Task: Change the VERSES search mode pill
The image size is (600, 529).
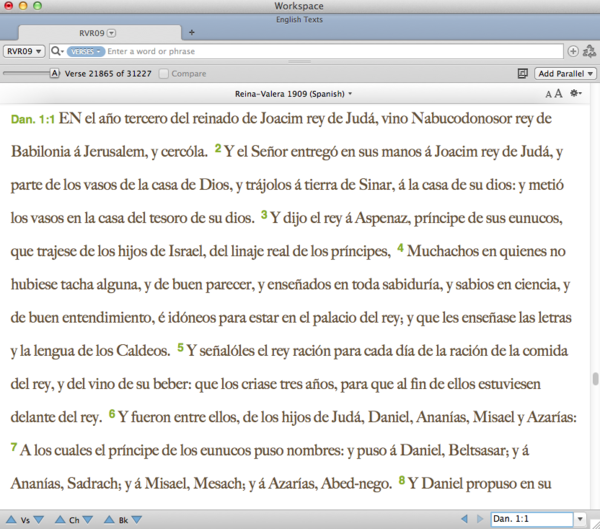Action: click(86, 51)
